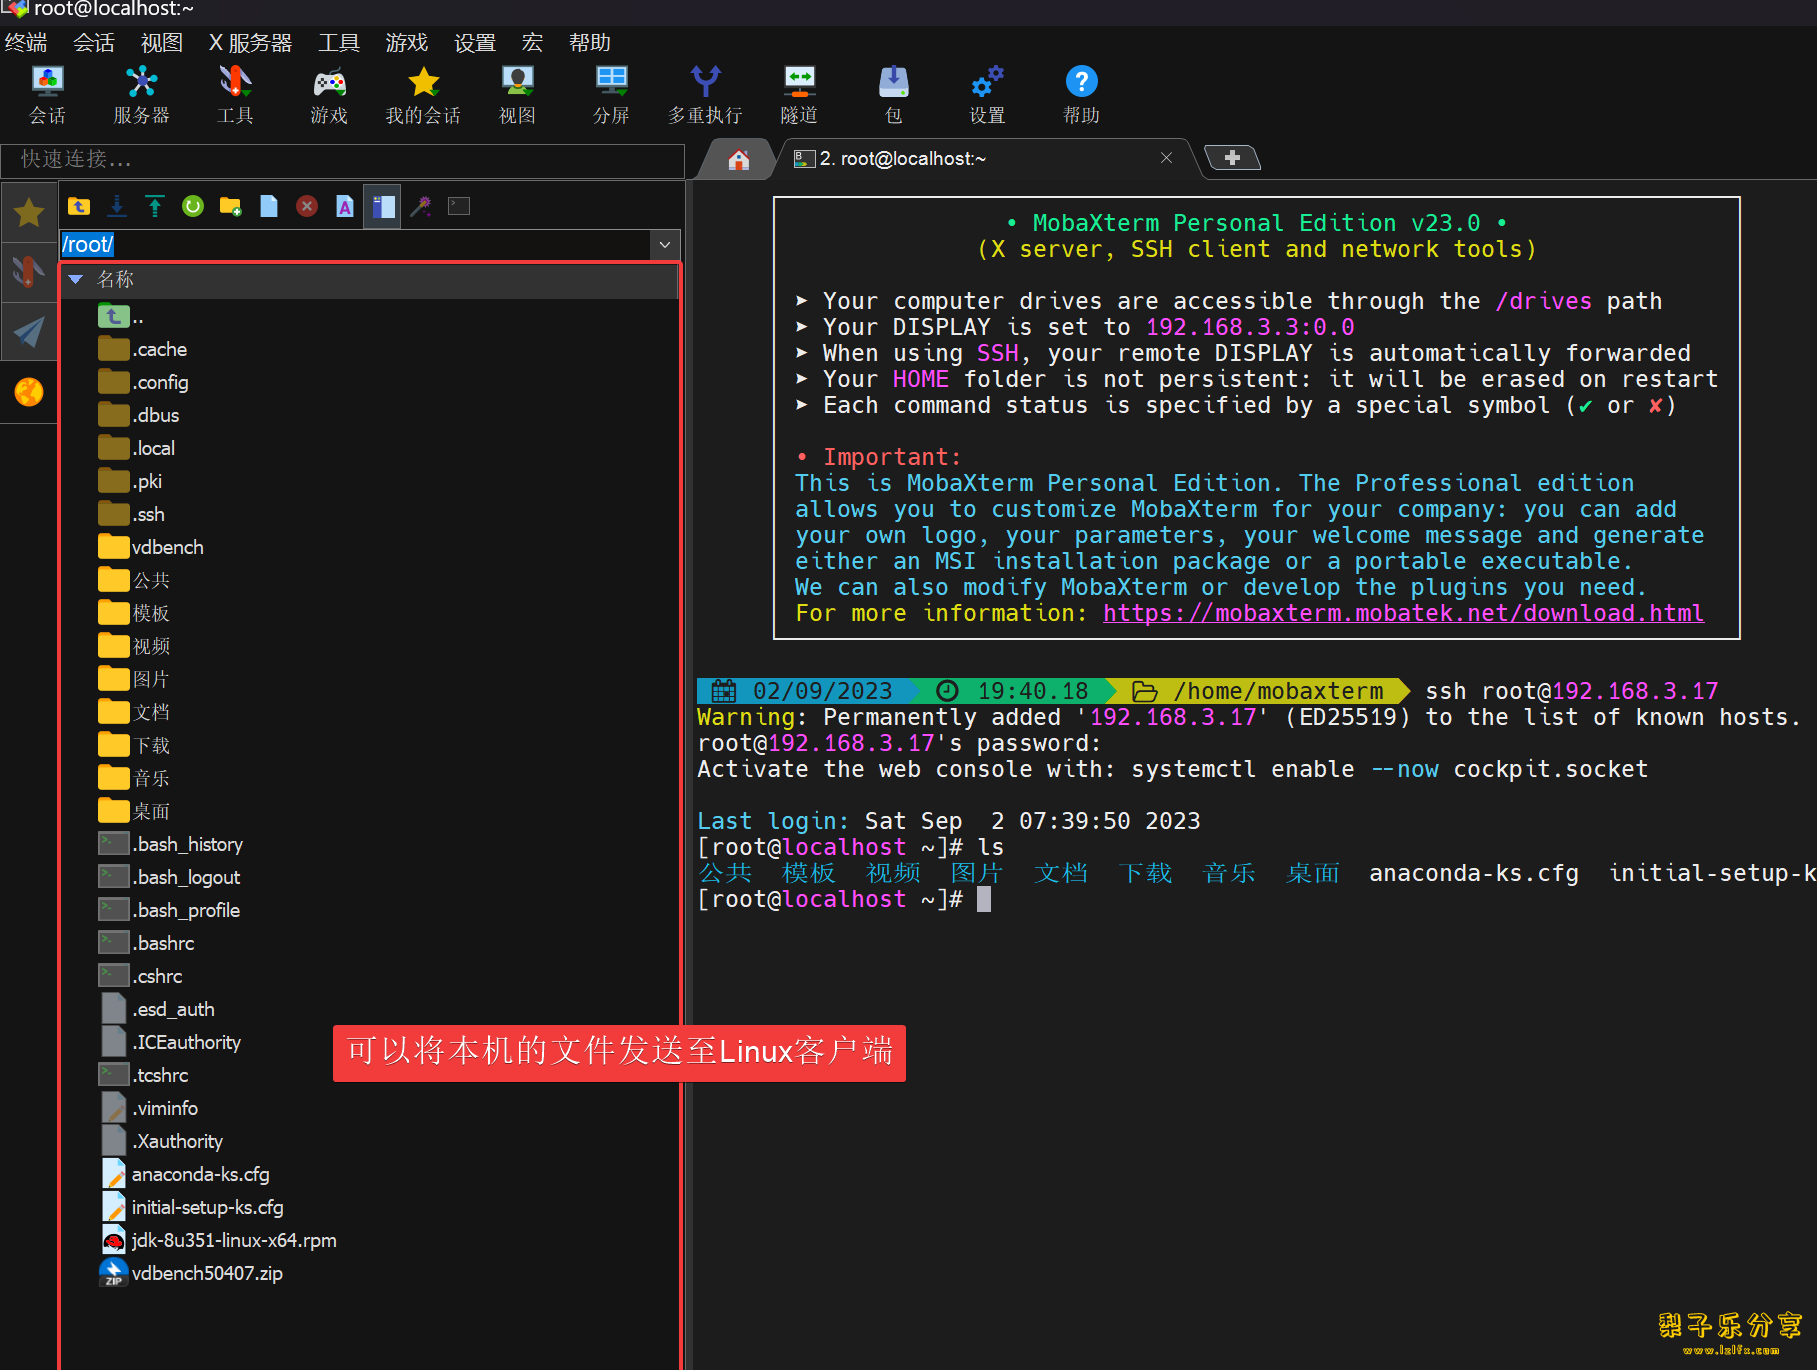Click the 视图 (View) toolbar button
1817x1370 pixels.
click(517, 95)
